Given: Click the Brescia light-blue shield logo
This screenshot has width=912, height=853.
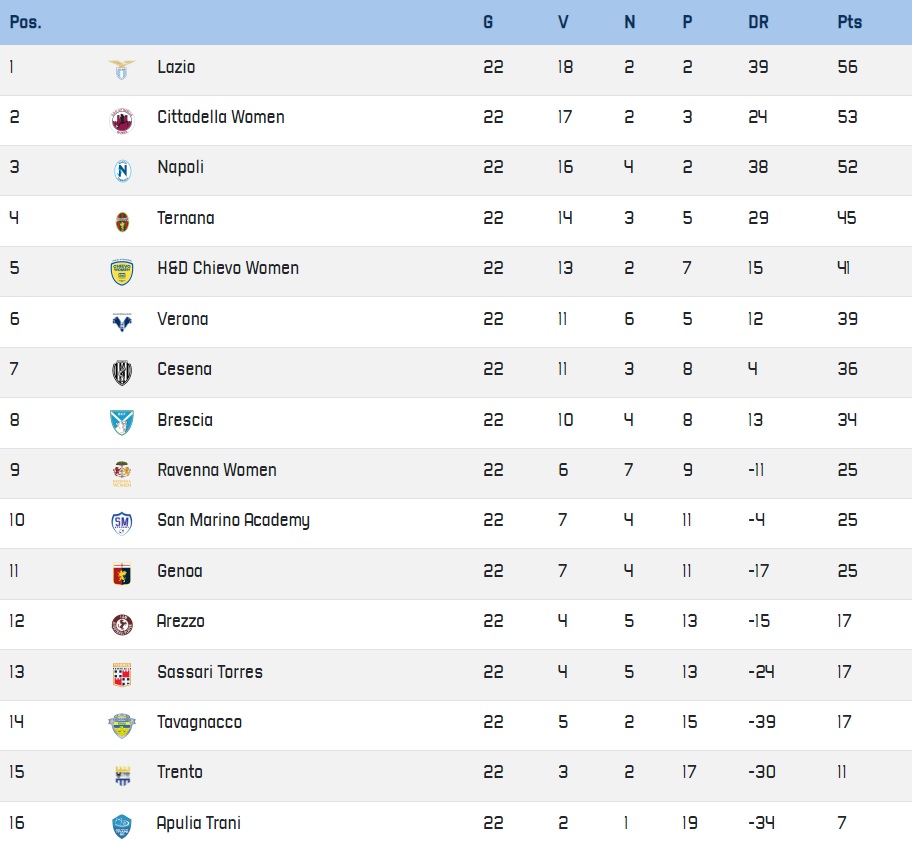Looking at the screenshot, I should (122, 423).
